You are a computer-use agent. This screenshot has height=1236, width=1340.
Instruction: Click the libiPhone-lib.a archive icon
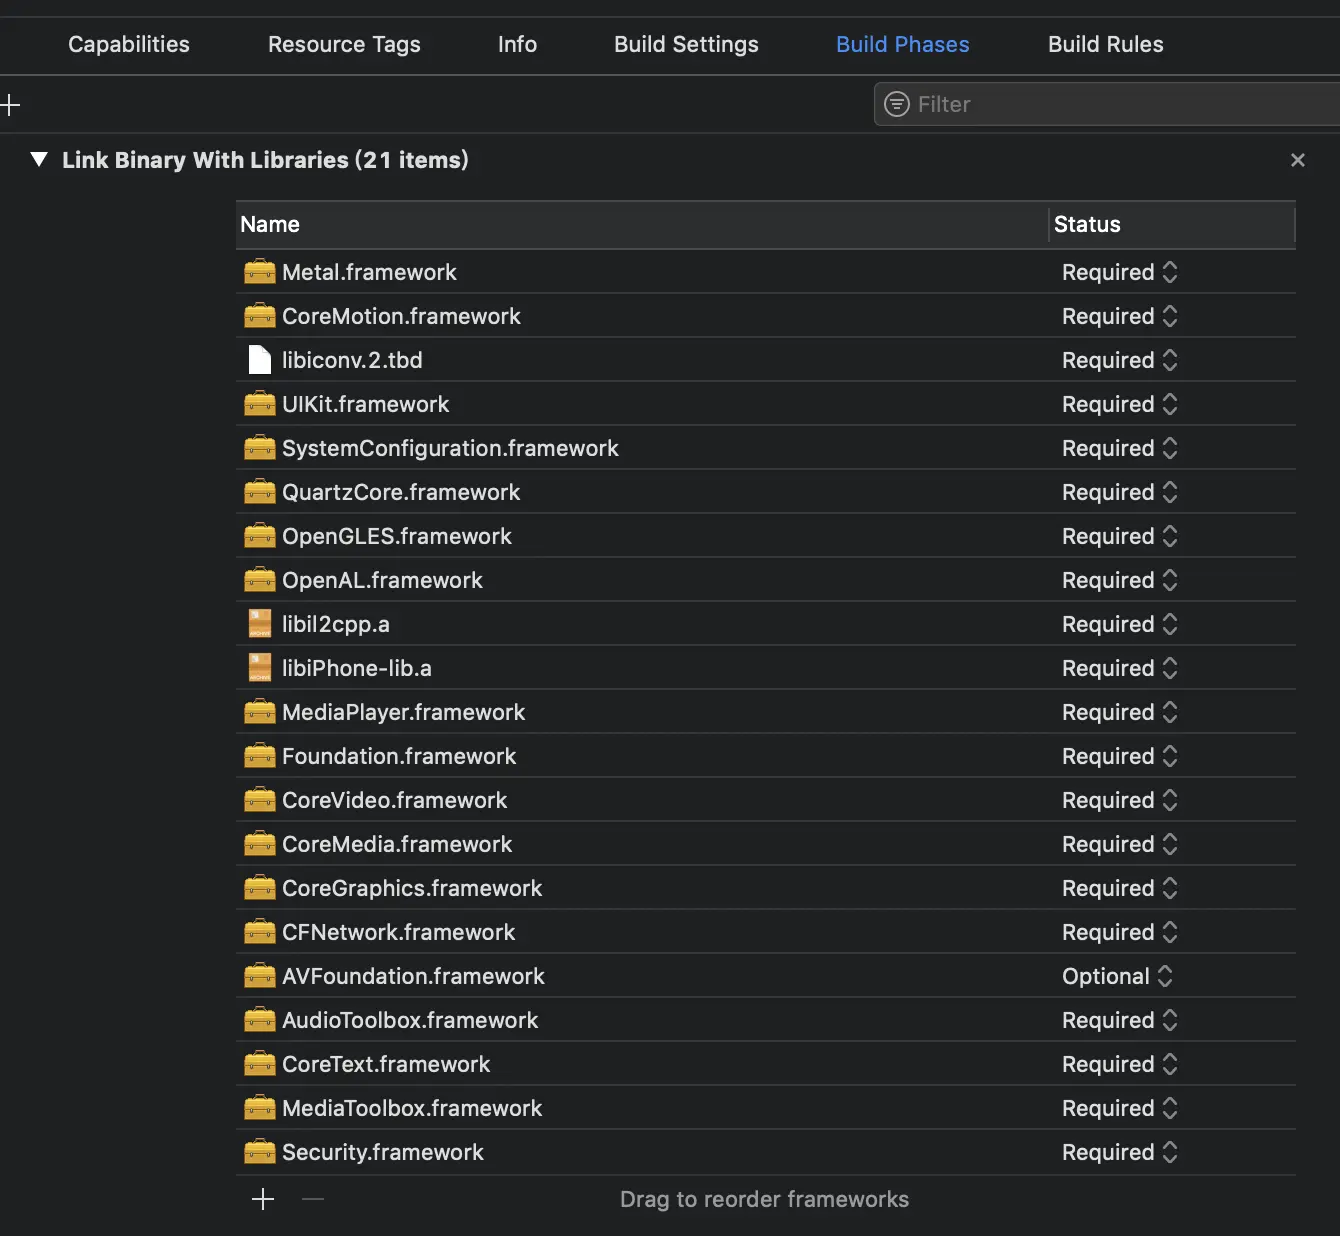259,668
